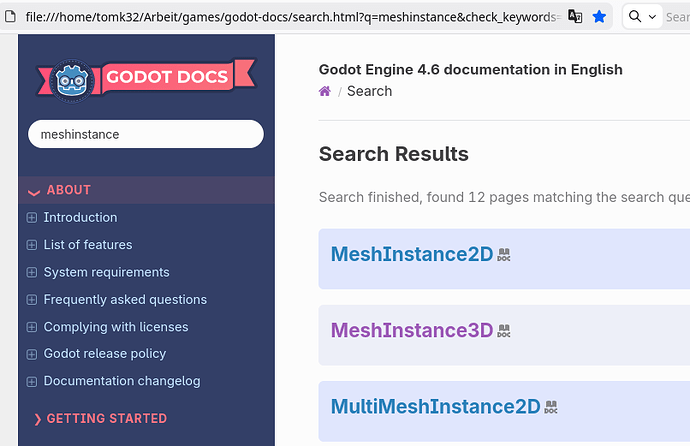This screenshot has width=690, height=446.
Task: Click the doc icon beside MeshInstance3D
Action: point(504,331)
